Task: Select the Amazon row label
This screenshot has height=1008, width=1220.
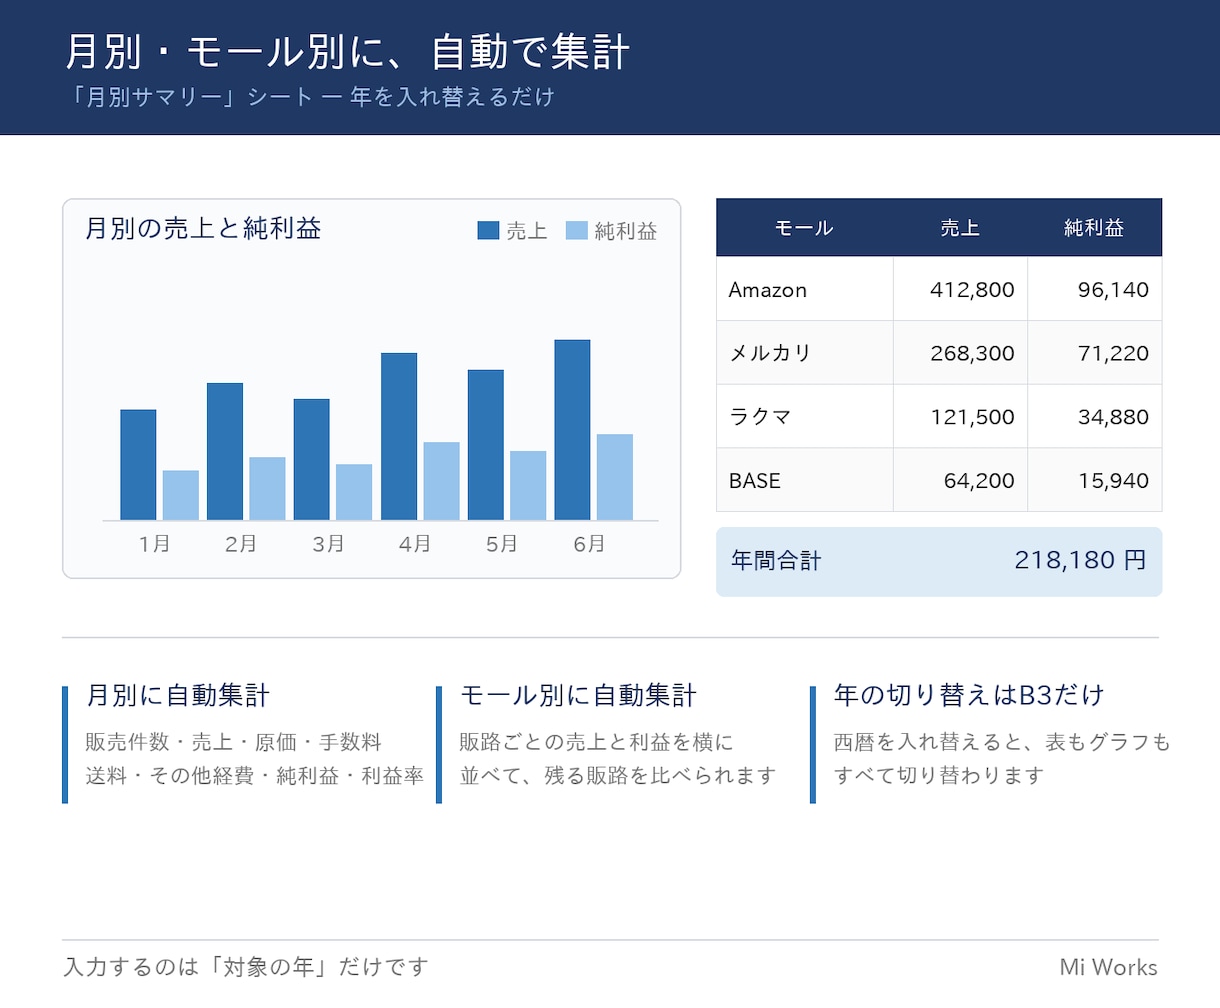Action: [x=768, y=290]
